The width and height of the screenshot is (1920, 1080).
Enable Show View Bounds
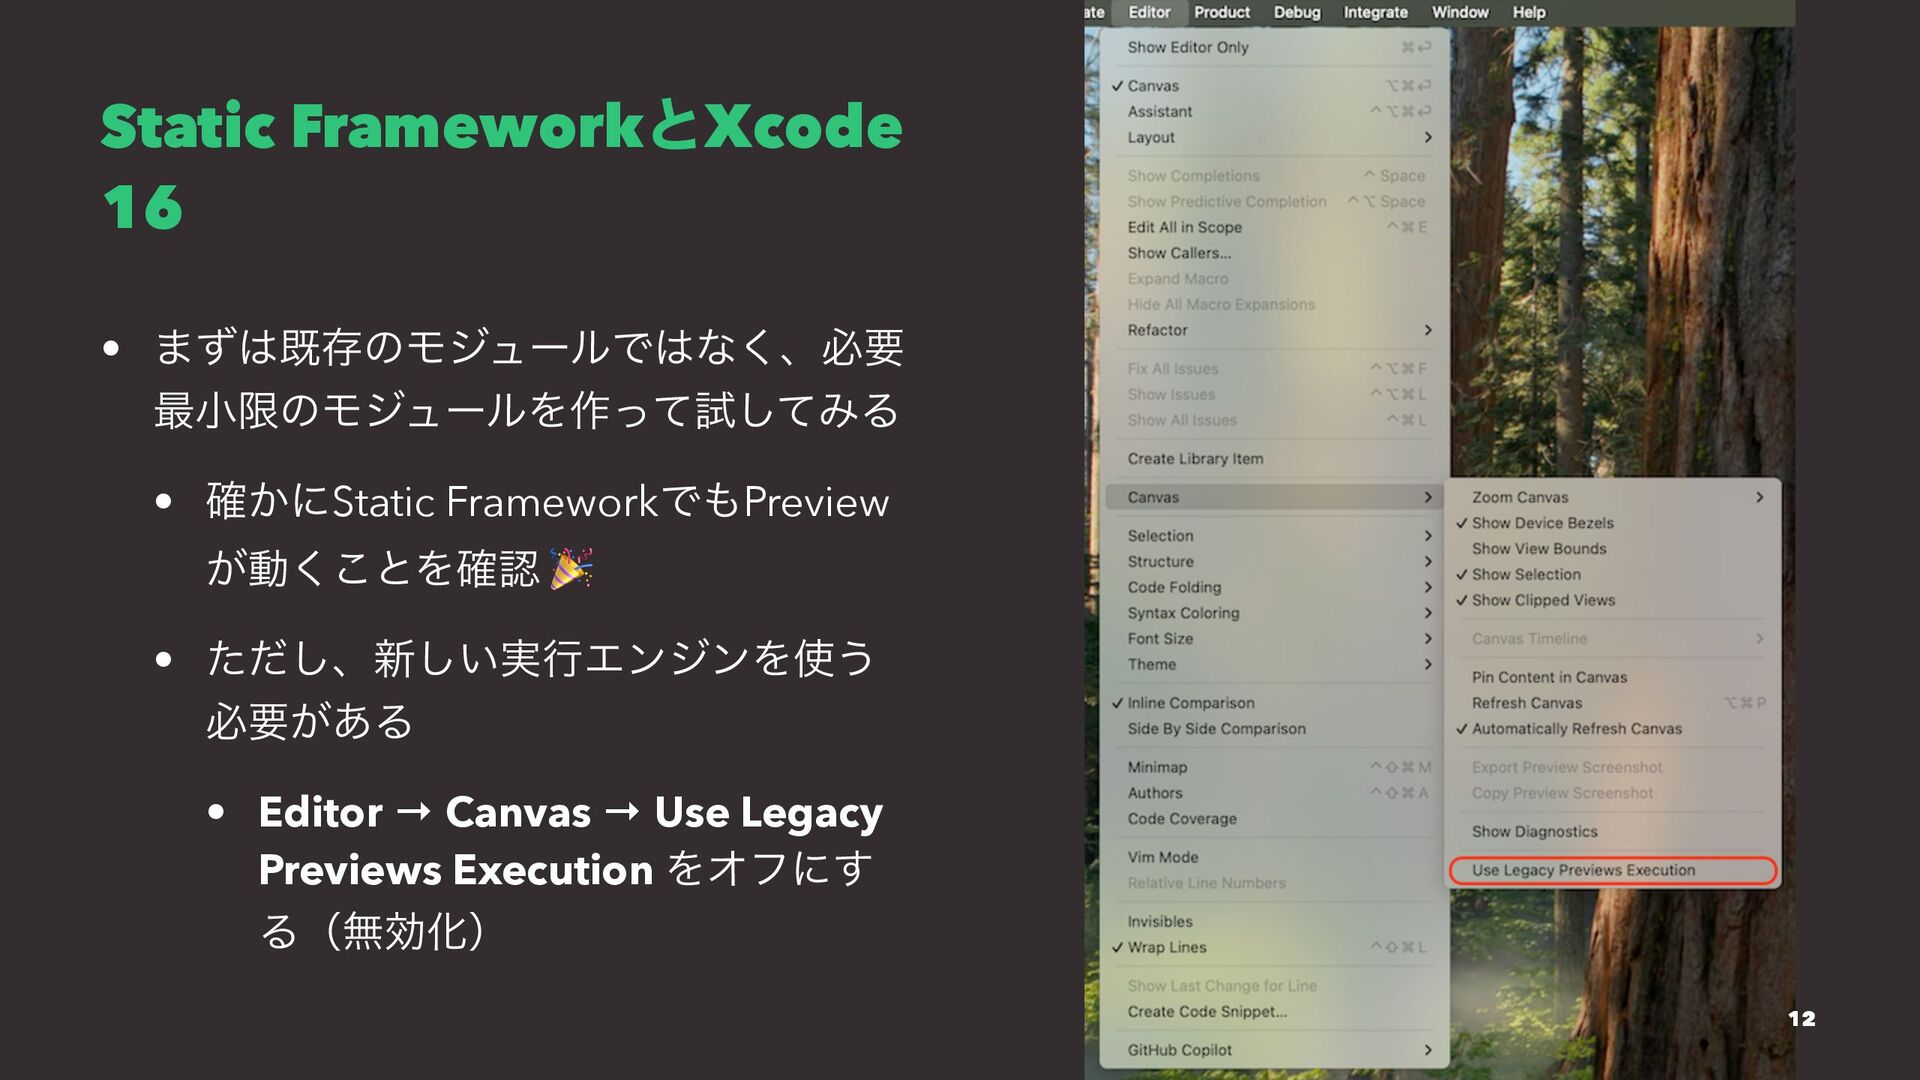[1613, 550]
